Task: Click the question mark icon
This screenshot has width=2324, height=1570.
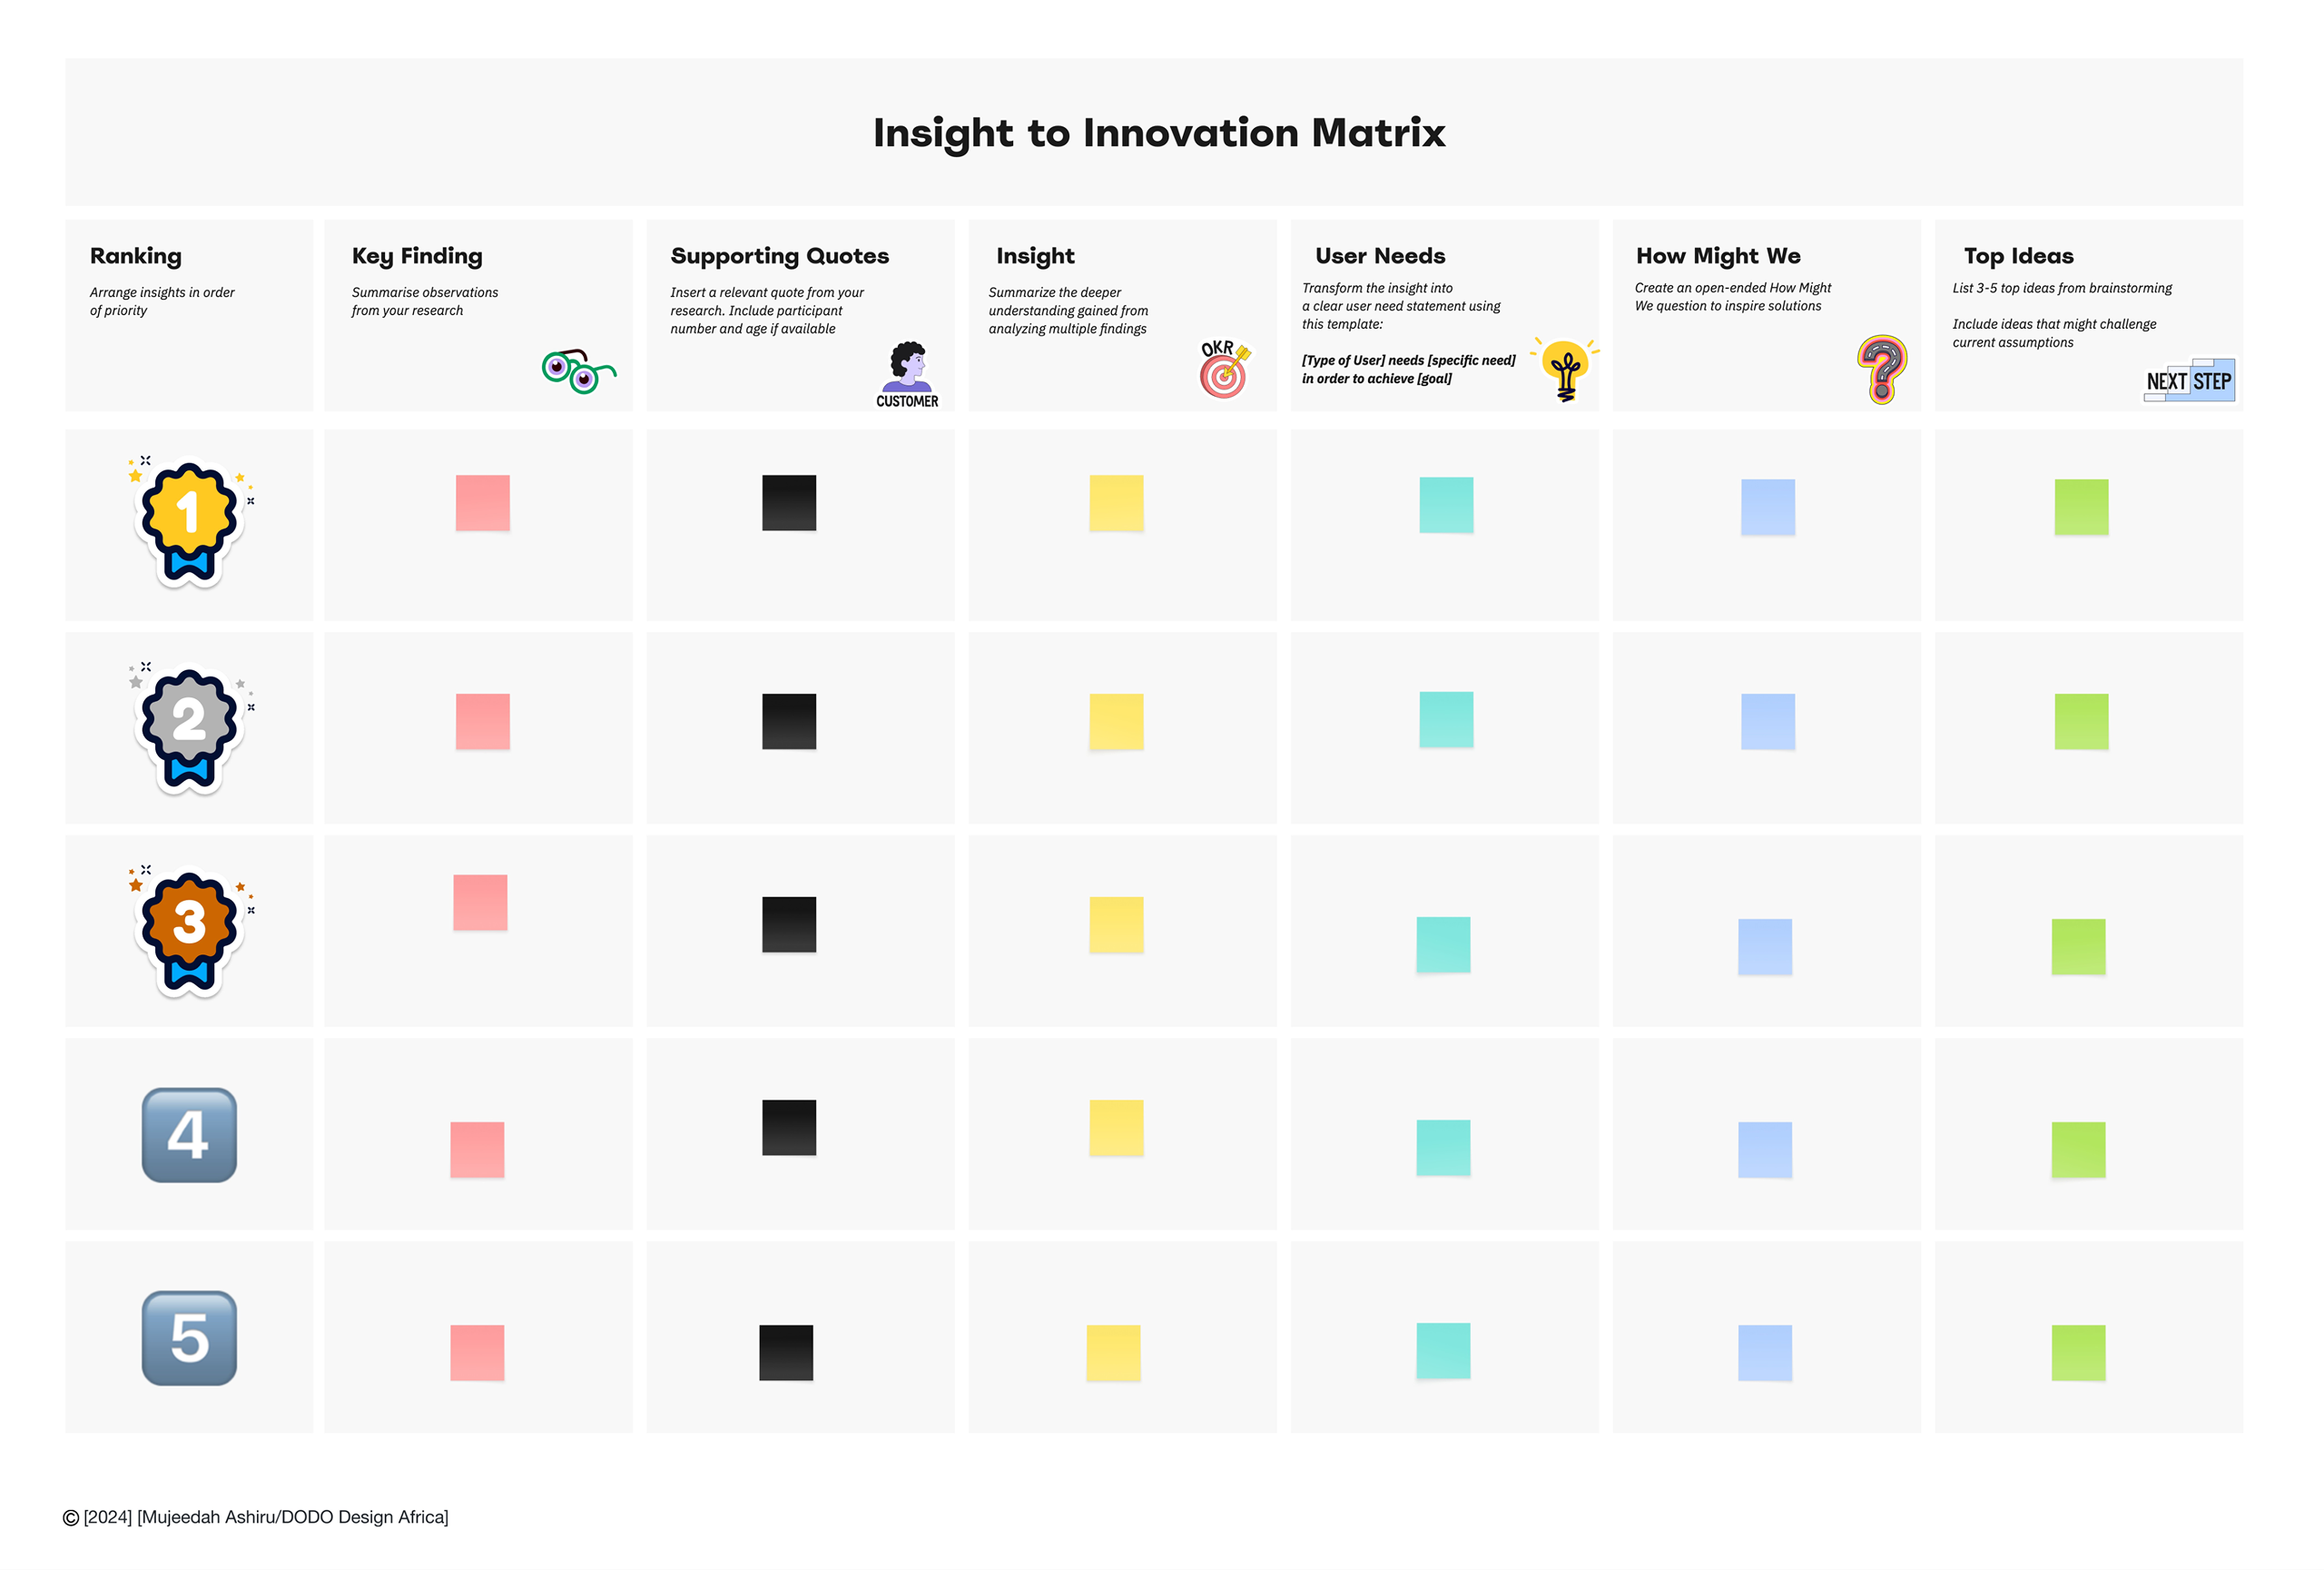Action: click(1881, 369)
